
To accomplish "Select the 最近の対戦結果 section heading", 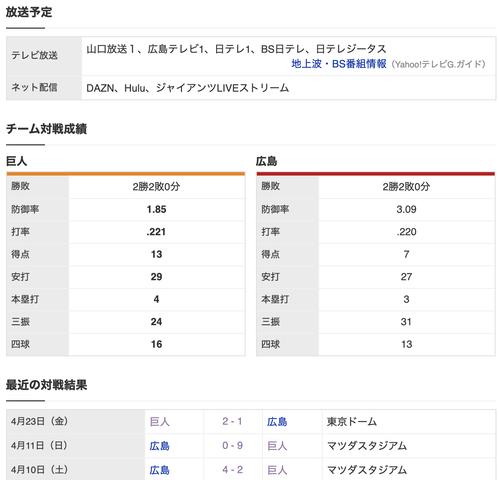I will (46, 385).
